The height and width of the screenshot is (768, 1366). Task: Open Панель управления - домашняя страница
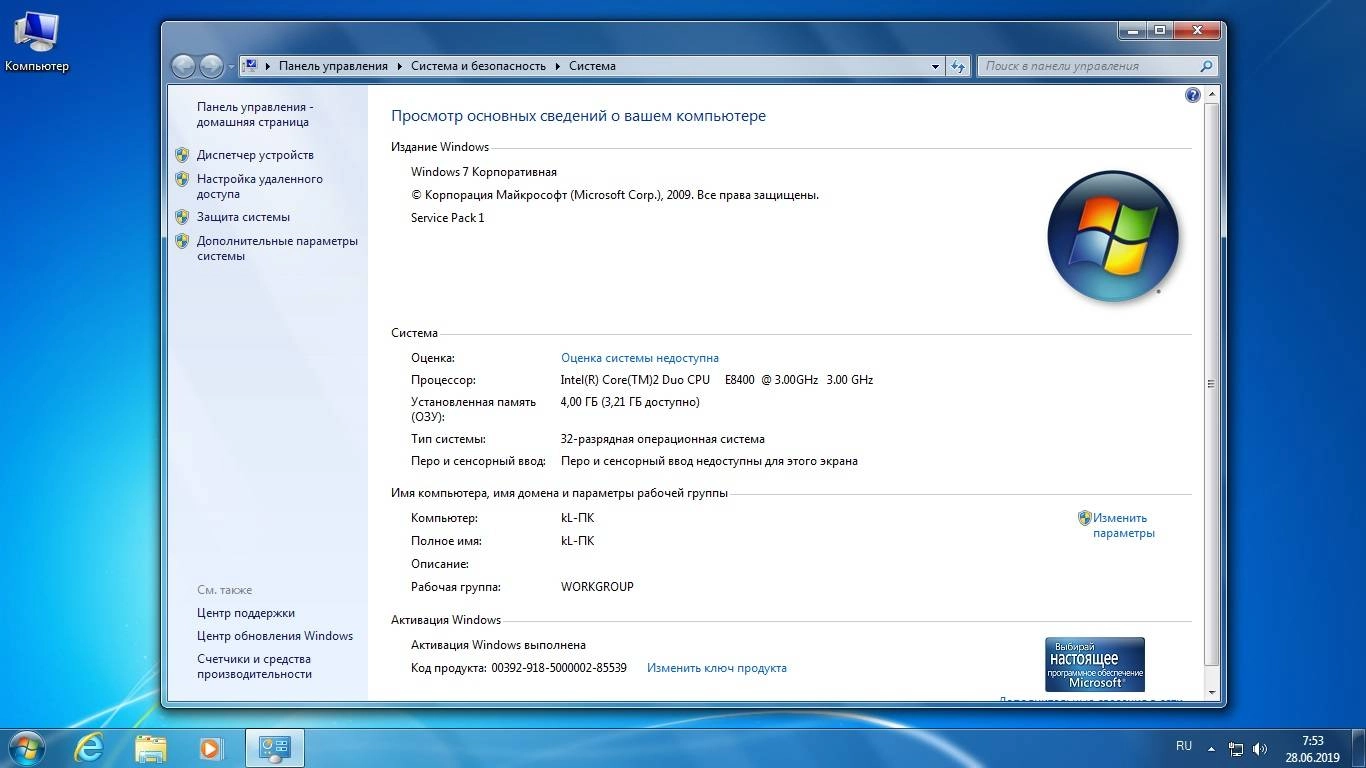click(x=254, y=114)
